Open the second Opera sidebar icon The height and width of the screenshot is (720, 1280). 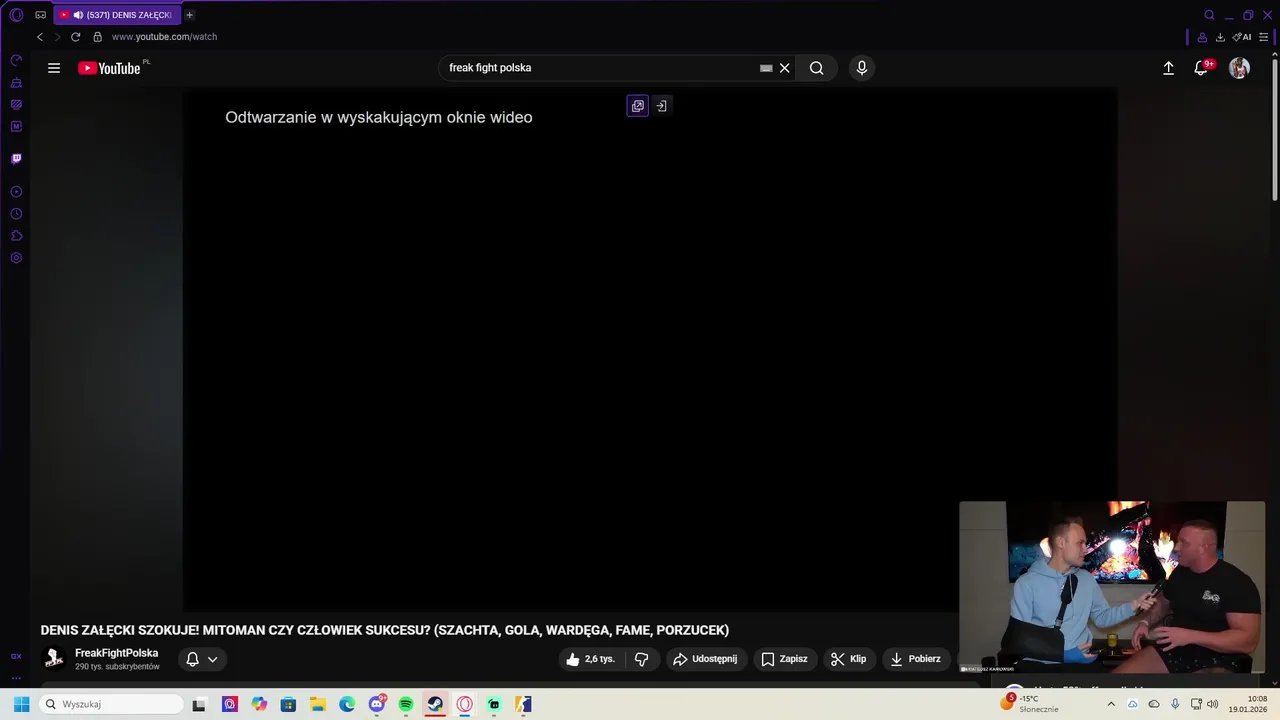(16, 83)
